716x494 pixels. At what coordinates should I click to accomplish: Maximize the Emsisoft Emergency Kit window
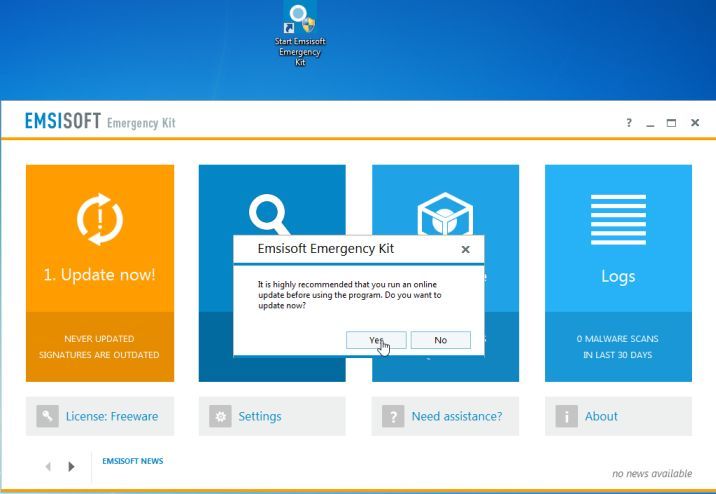tap(671, 123)
